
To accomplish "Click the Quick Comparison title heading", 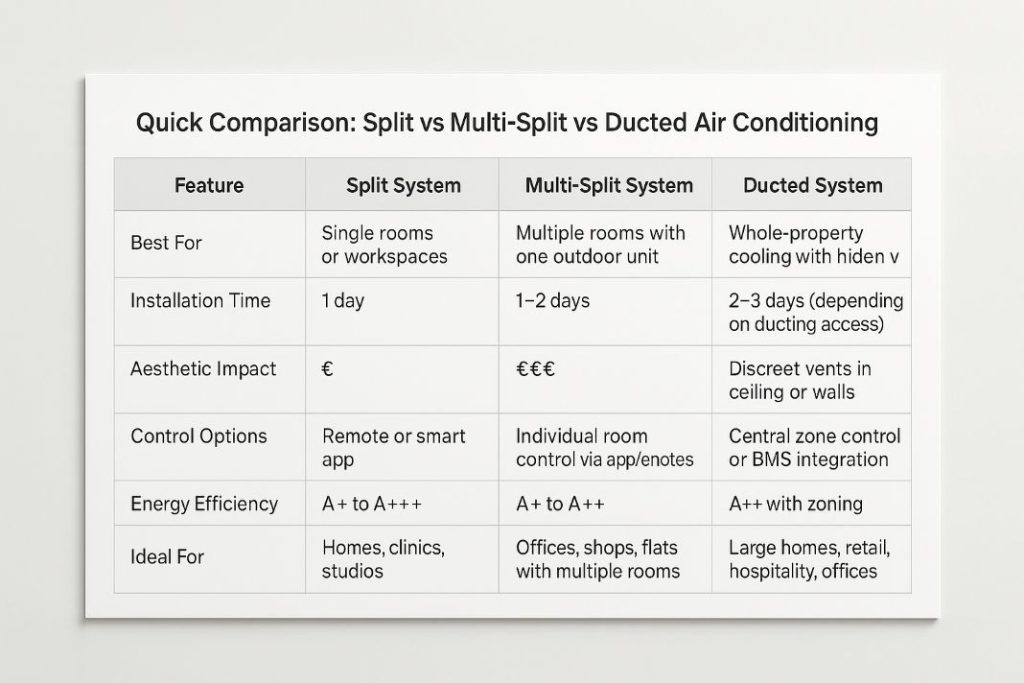I will click(x=507, y=123).
